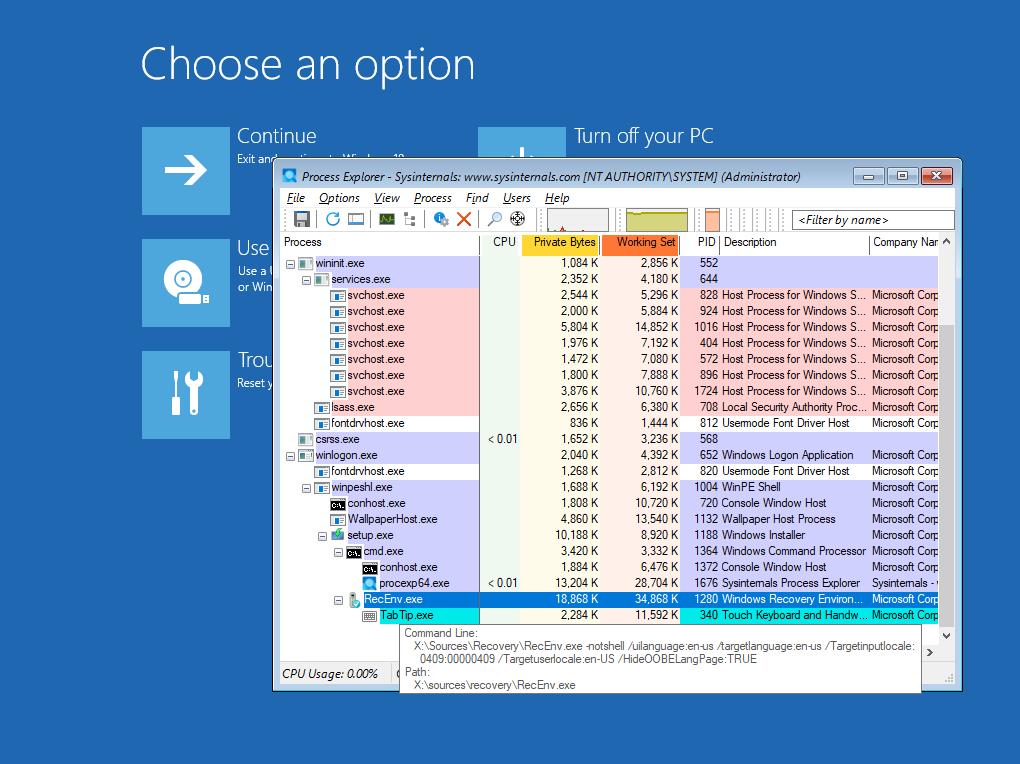Click the Save toolbar icon
Viewport: 1020px width, 764px height.
pos(301,219)
